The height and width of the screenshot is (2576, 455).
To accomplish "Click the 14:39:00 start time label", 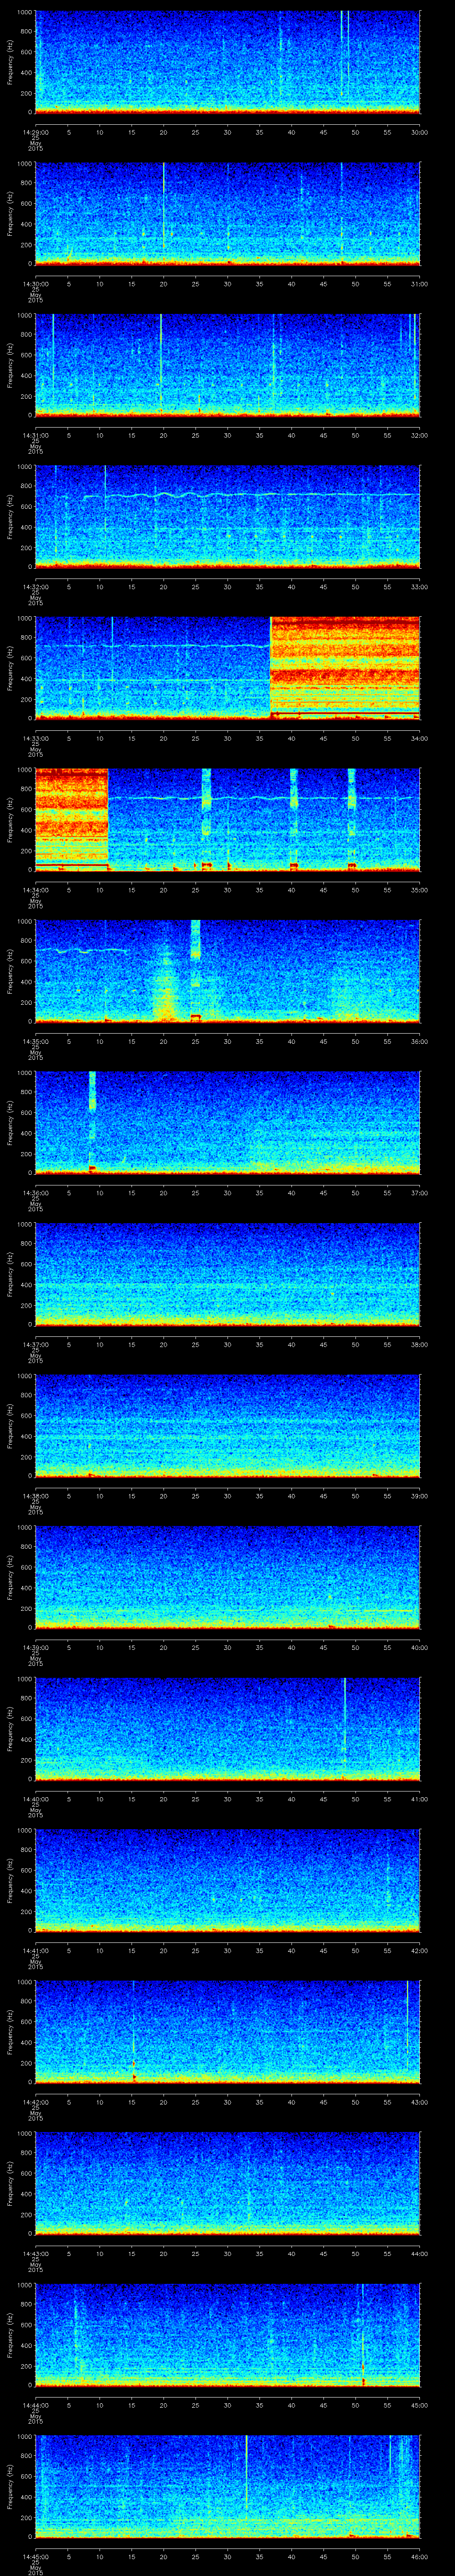I will pos(35,1647).
